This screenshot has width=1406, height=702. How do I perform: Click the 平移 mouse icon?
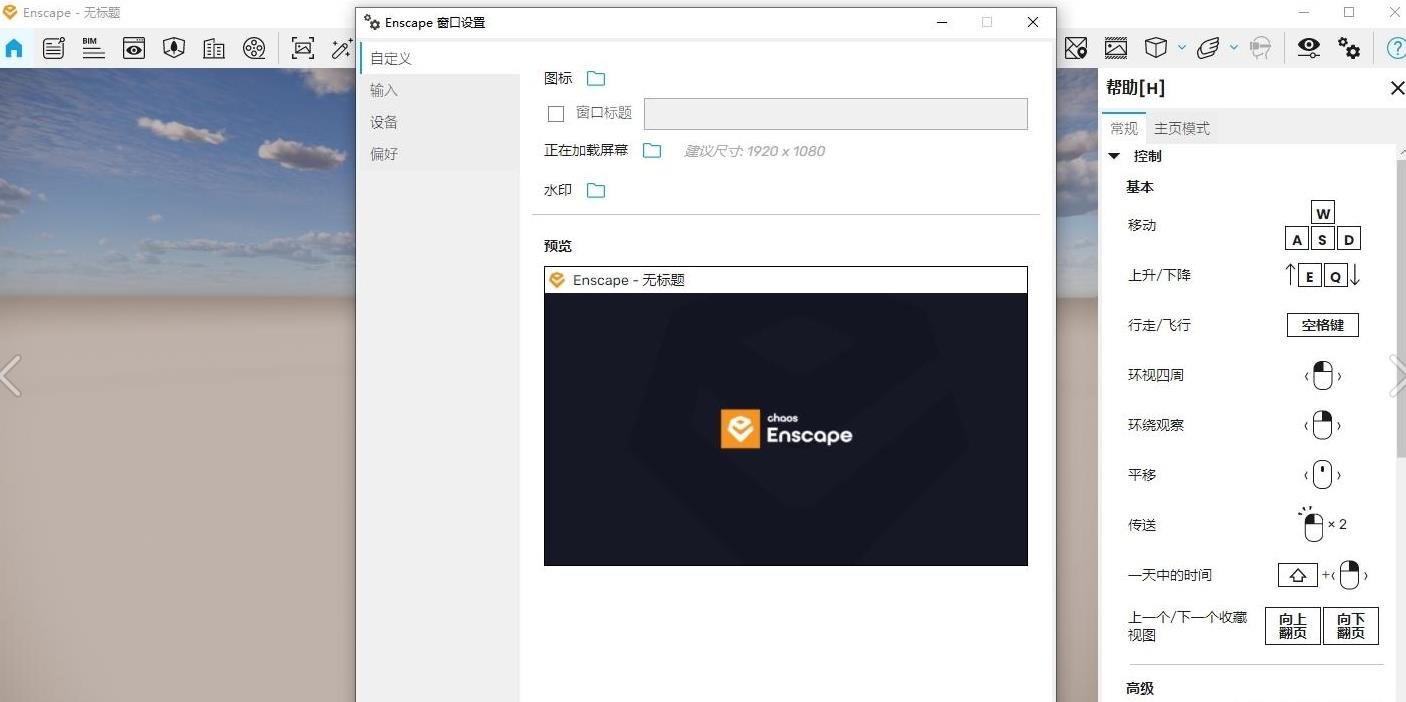tap(1322, 475)
